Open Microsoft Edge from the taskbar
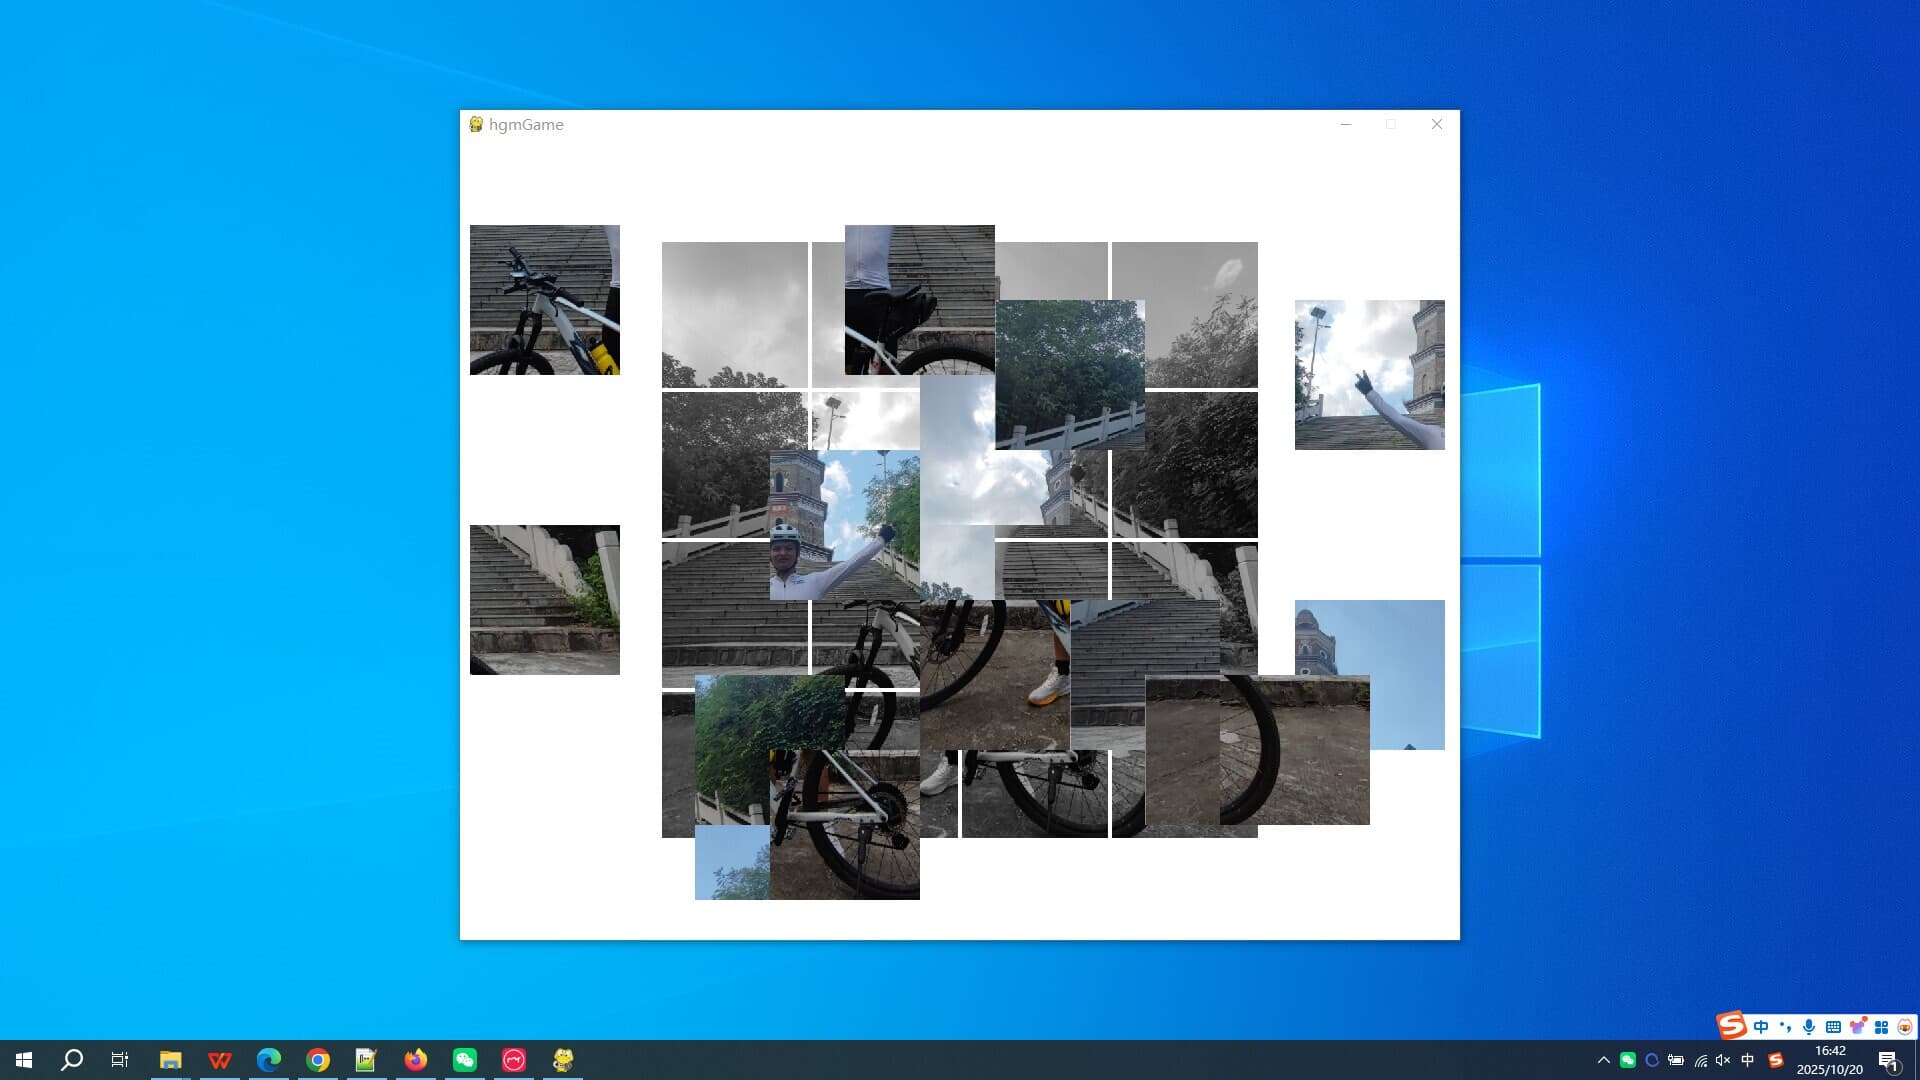Image resolution: width=1920 pixels, height=1080 pixels. (x=268, y=1060)
